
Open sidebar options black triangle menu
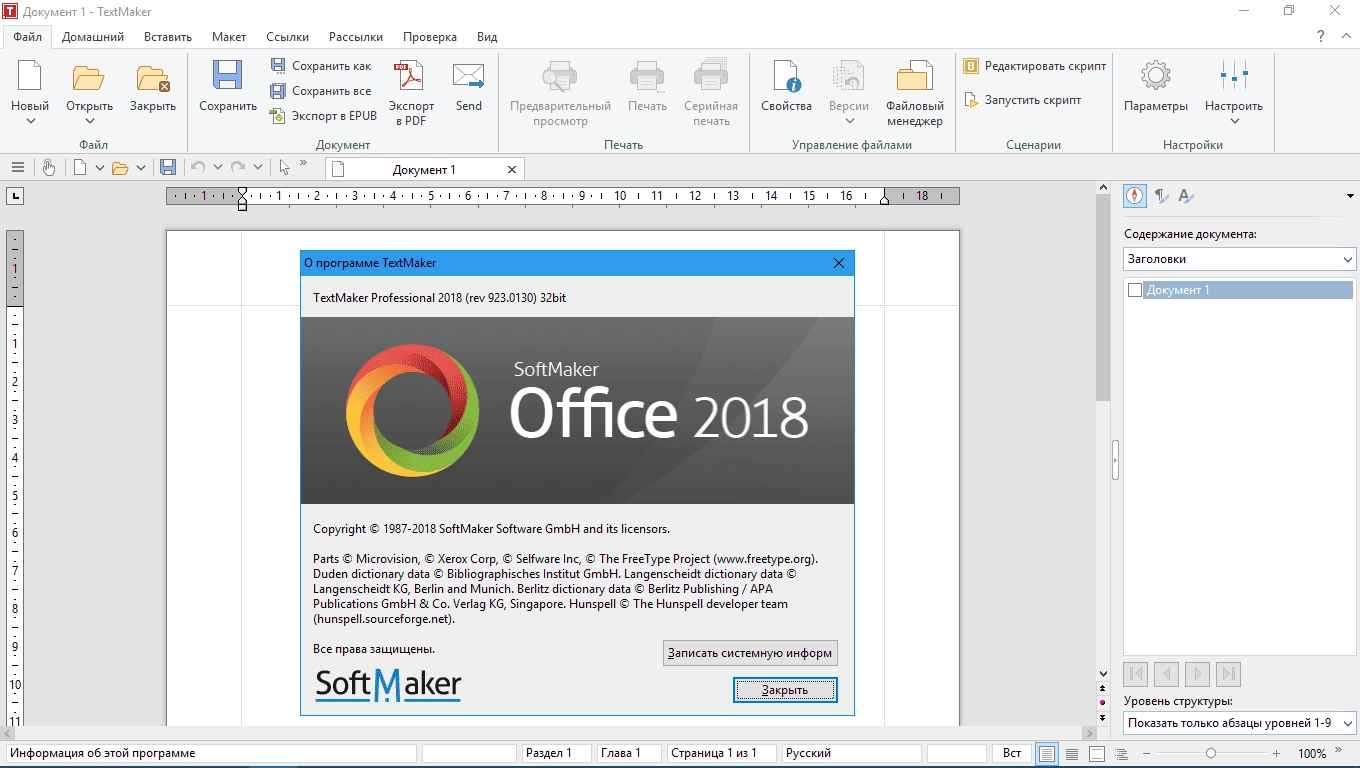[x=1350, y=196]
